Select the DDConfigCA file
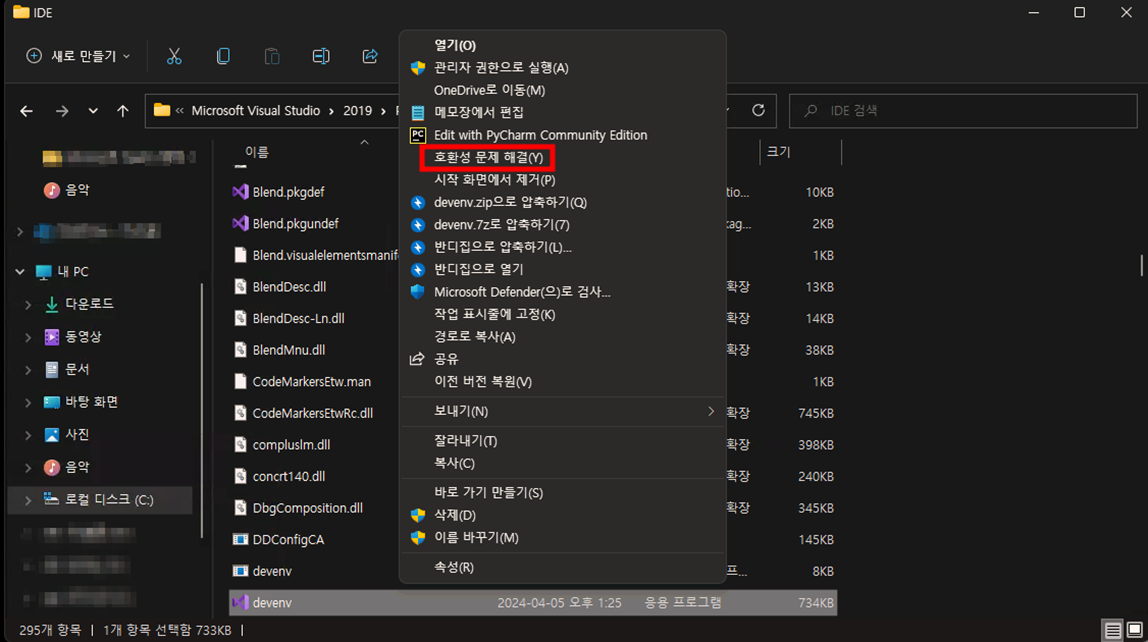 (288, 540)
